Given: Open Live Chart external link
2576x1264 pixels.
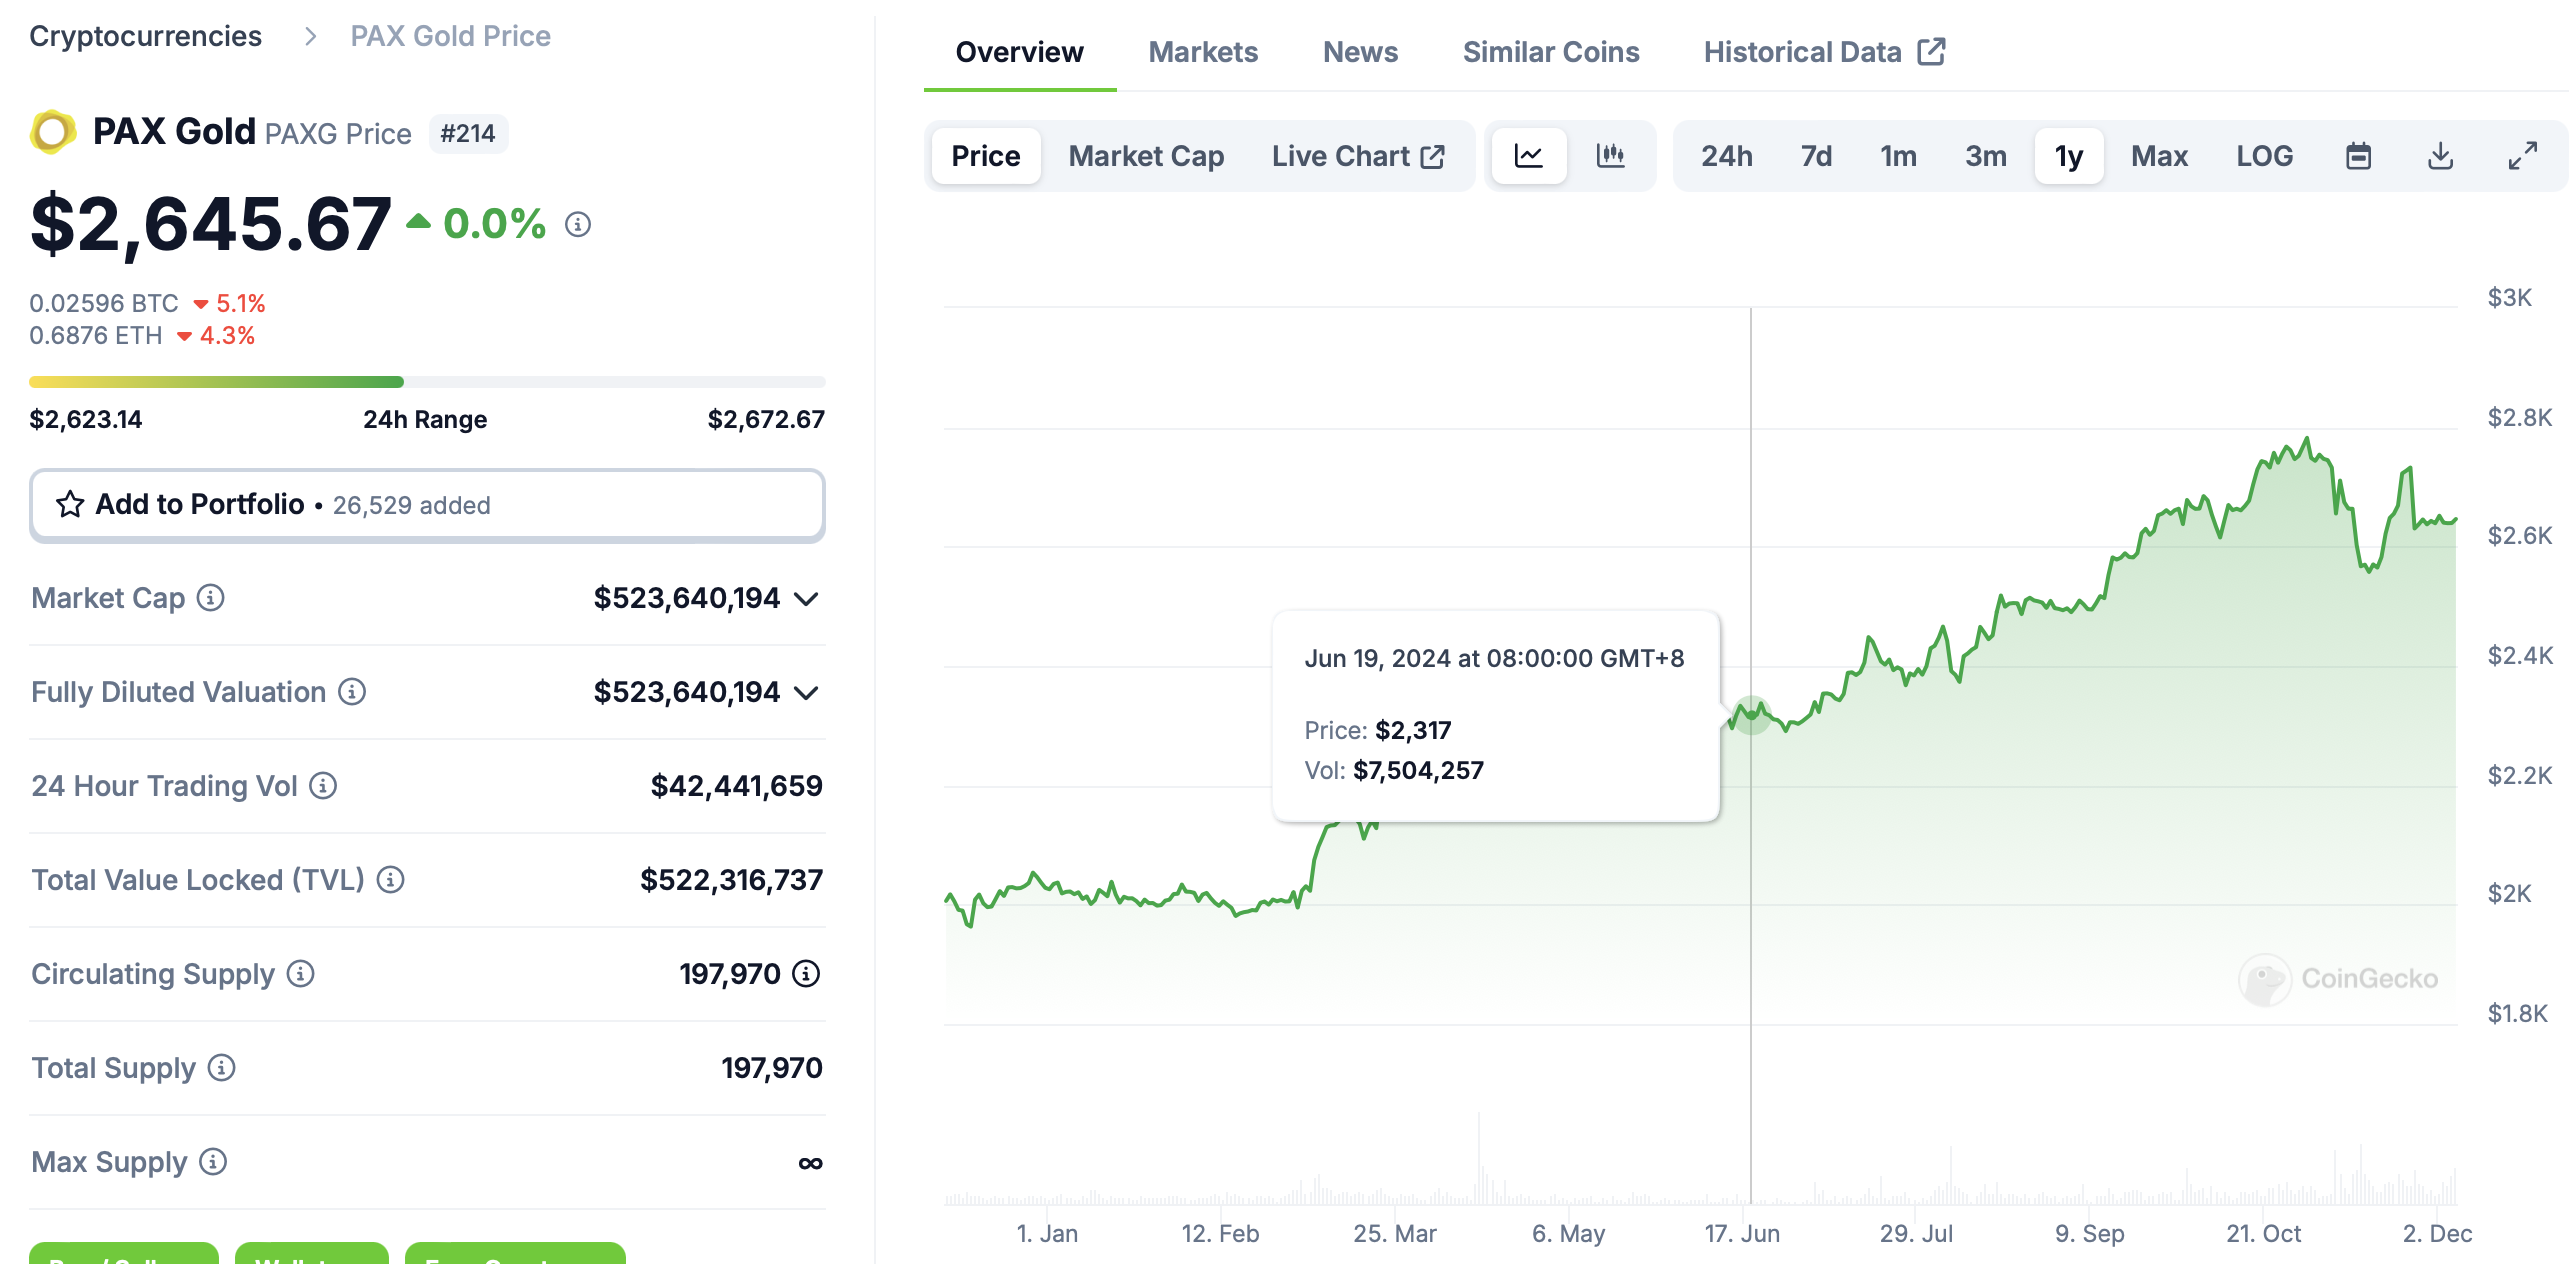Looking at the screenshot, I should pos(1357,156).
